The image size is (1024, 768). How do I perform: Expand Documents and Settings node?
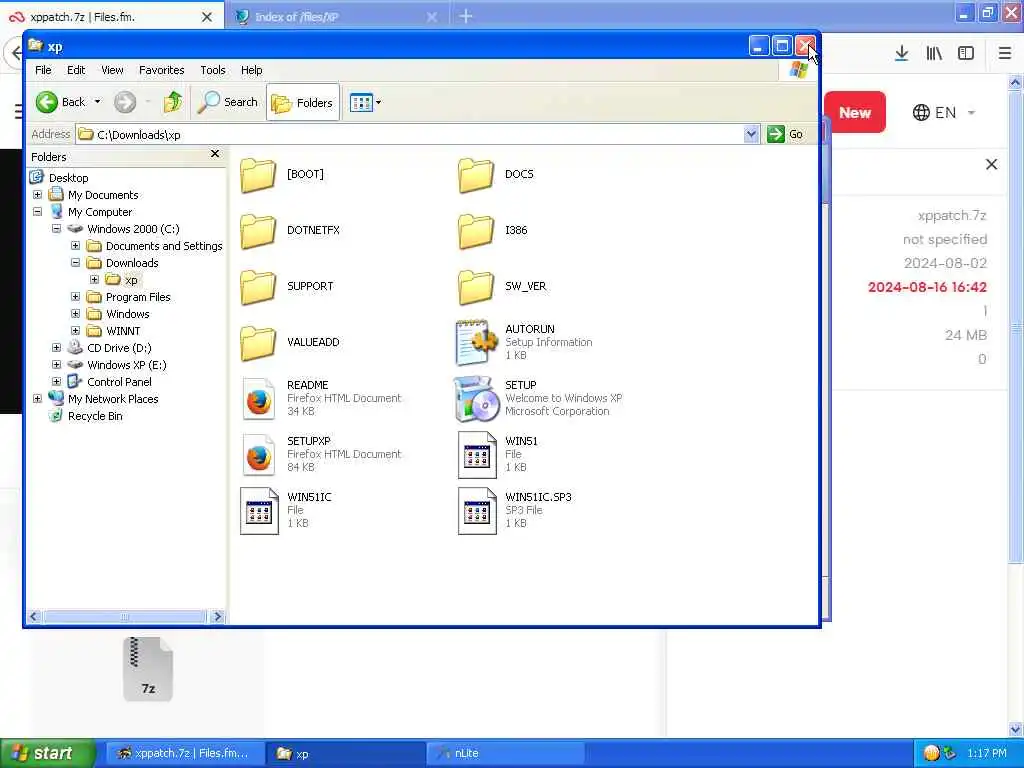(75, 246)
